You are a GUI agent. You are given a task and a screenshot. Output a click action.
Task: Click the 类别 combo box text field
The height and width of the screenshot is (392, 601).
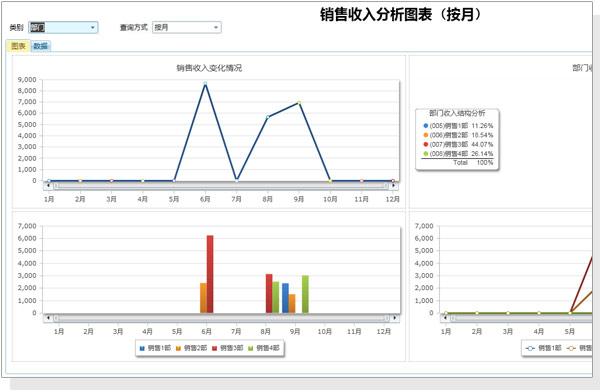click(x=59, y=28)
